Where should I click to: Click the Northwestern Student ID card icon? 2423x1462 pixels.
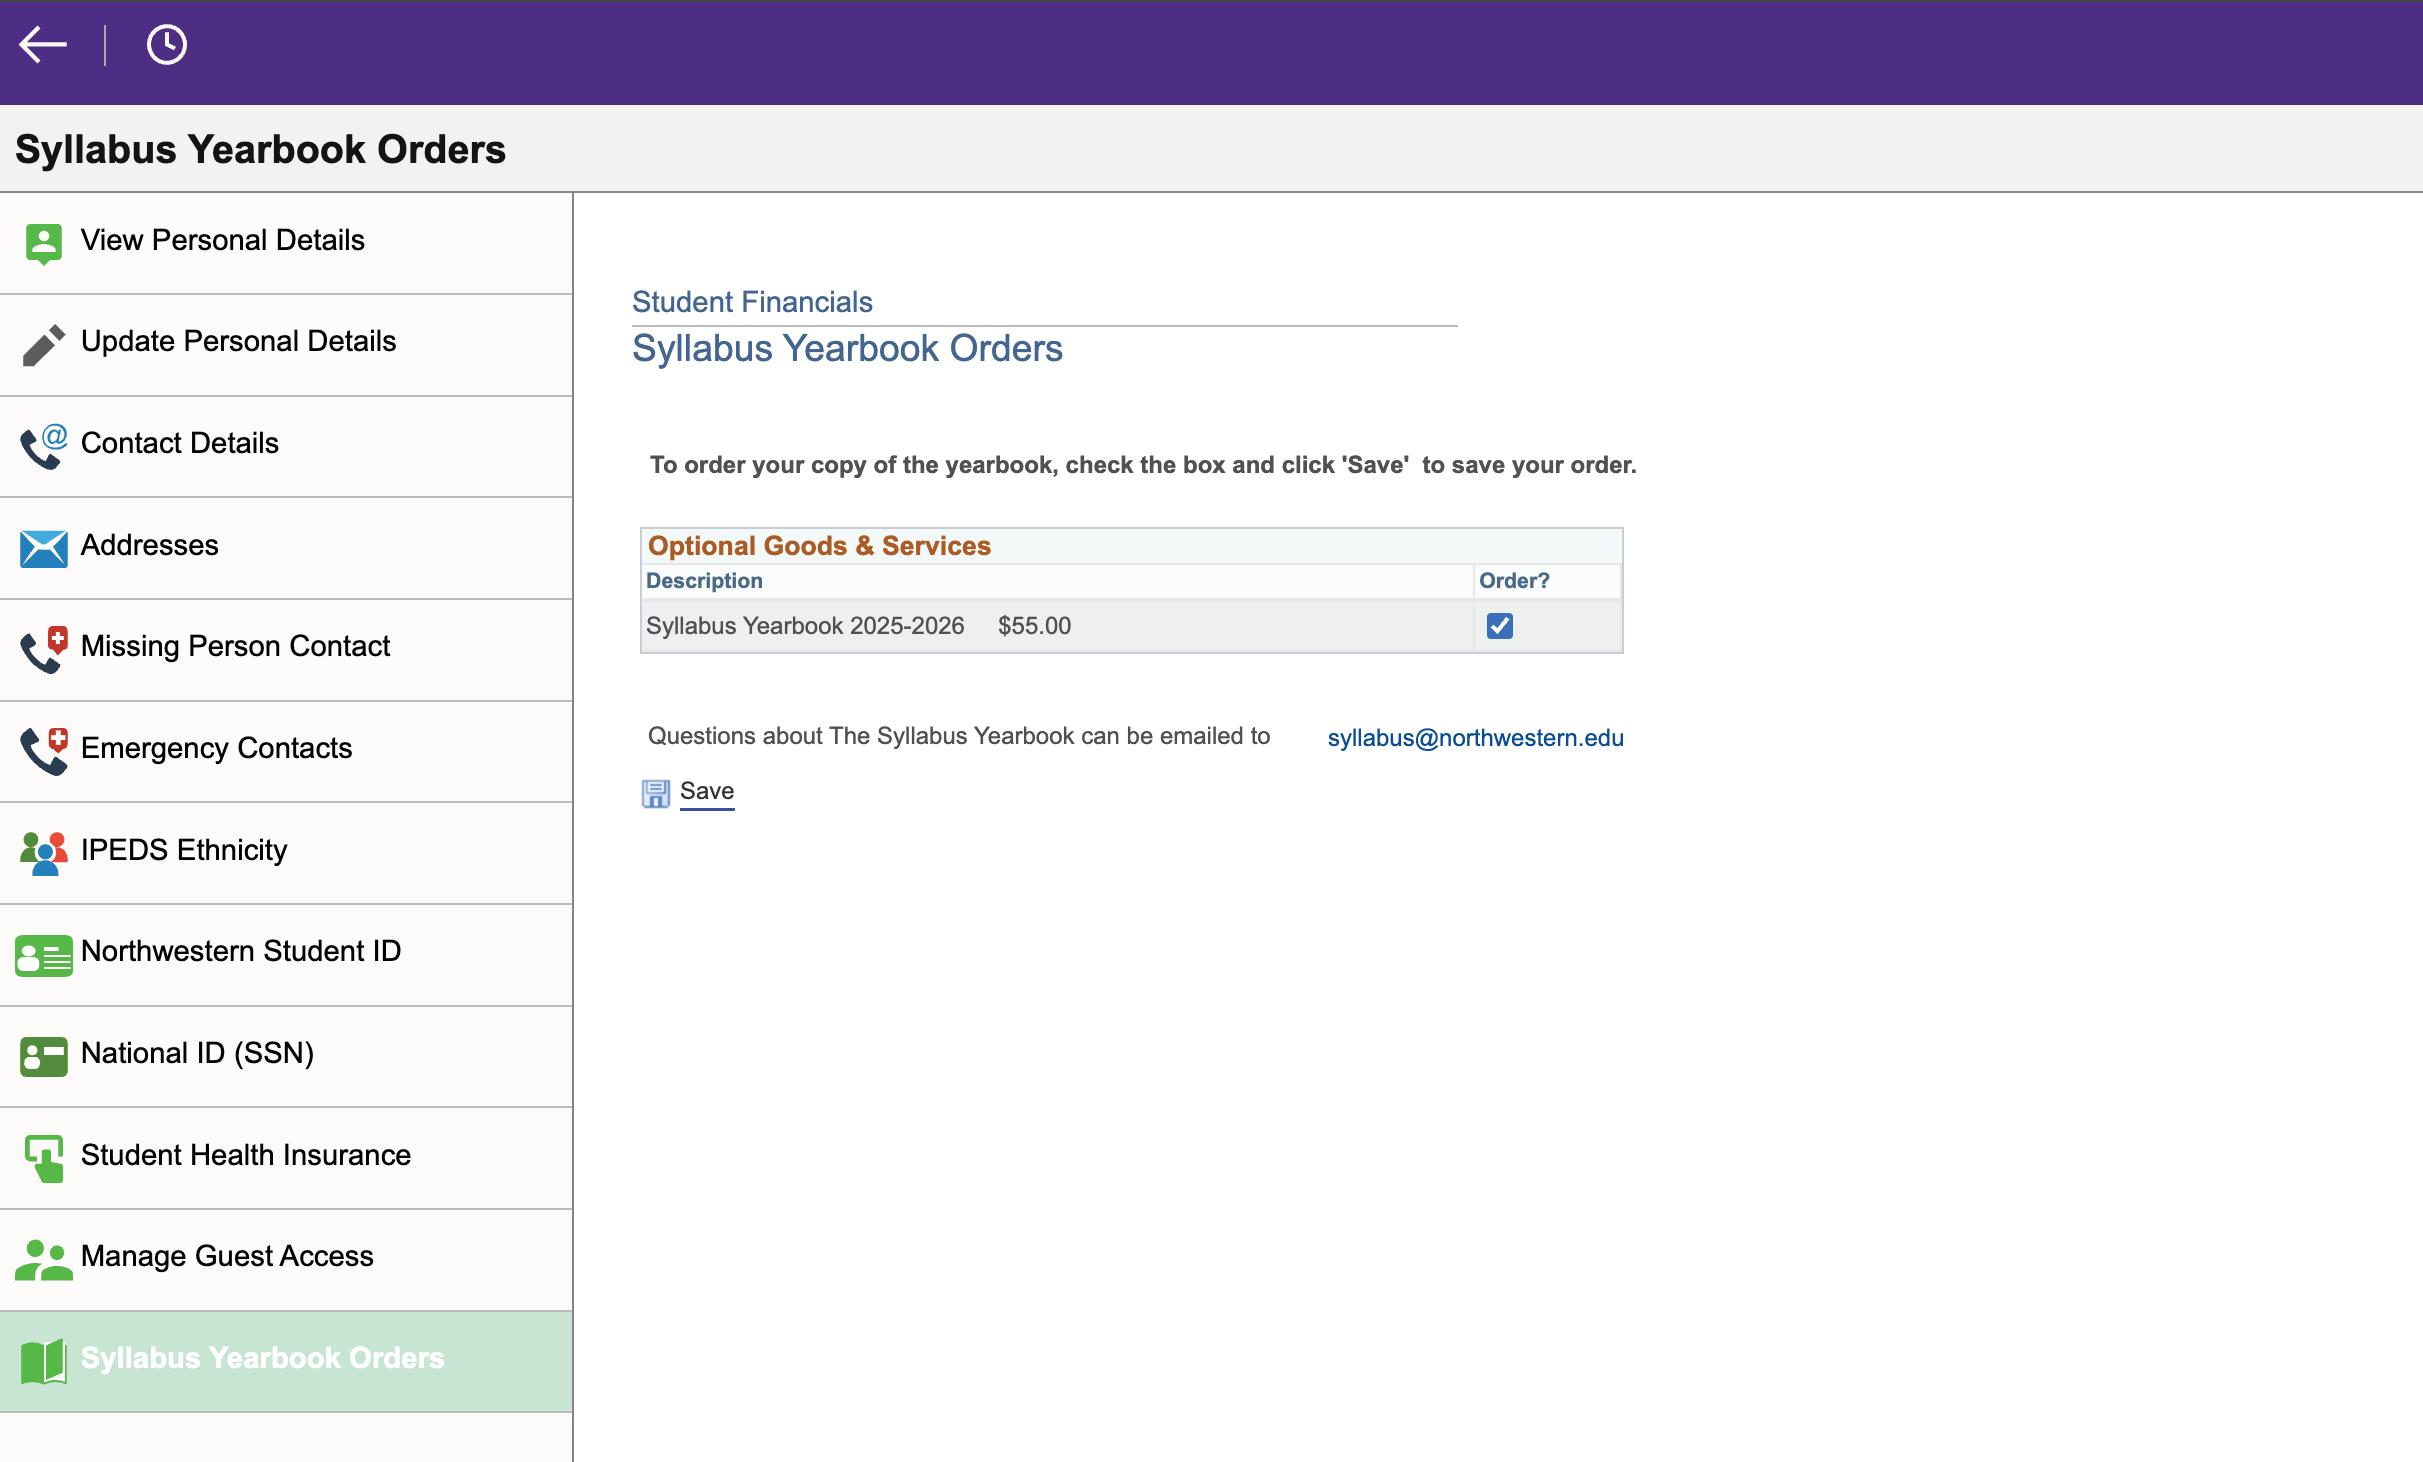(43, 955)
